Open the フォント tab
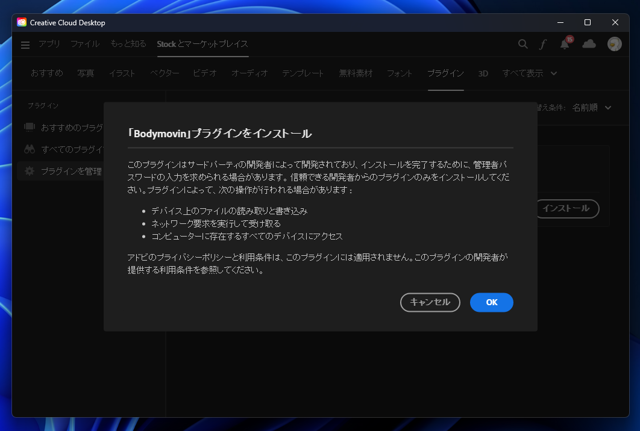This screenshot has height=431, width=640. pyautogui.click(x=400, y=73)
